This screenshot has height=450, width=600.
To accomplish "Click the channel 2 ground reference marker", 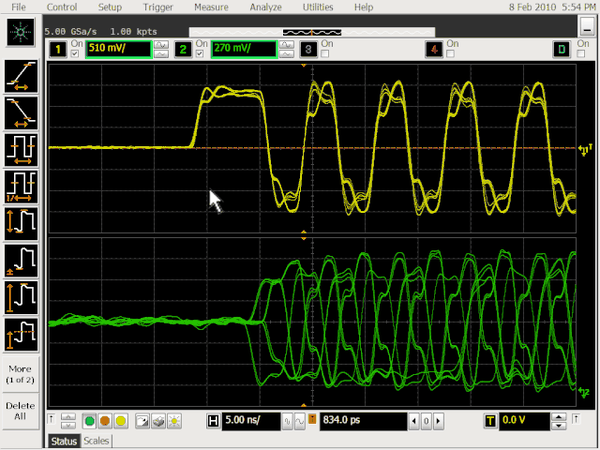I will 584,392.
